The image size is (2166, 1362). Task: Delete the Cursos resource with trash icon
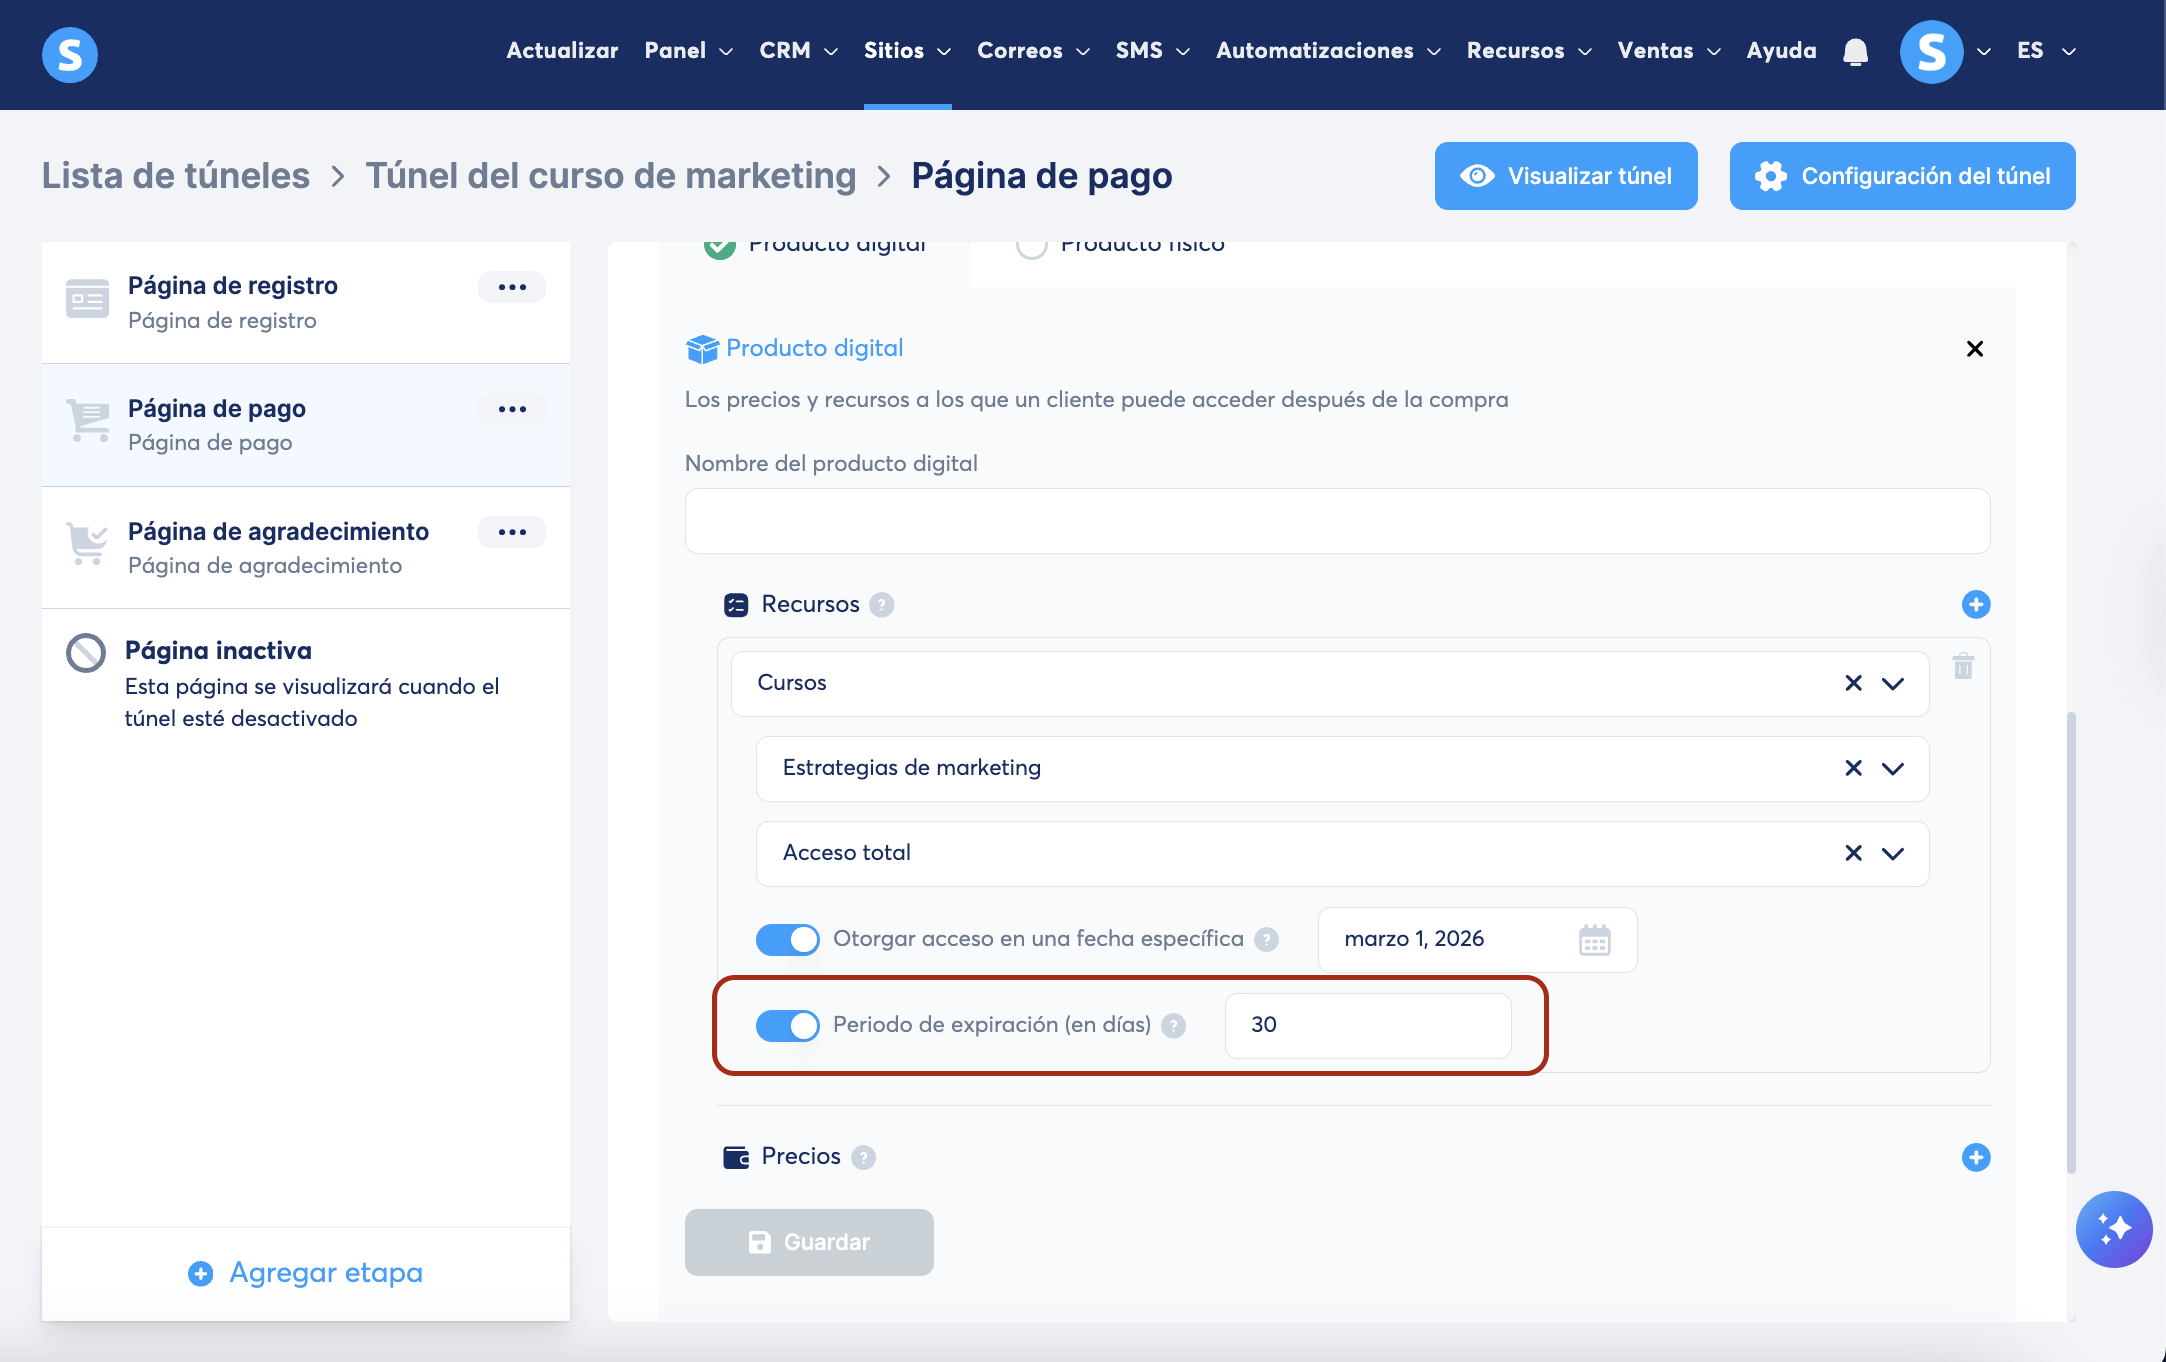pos(1963,666)
